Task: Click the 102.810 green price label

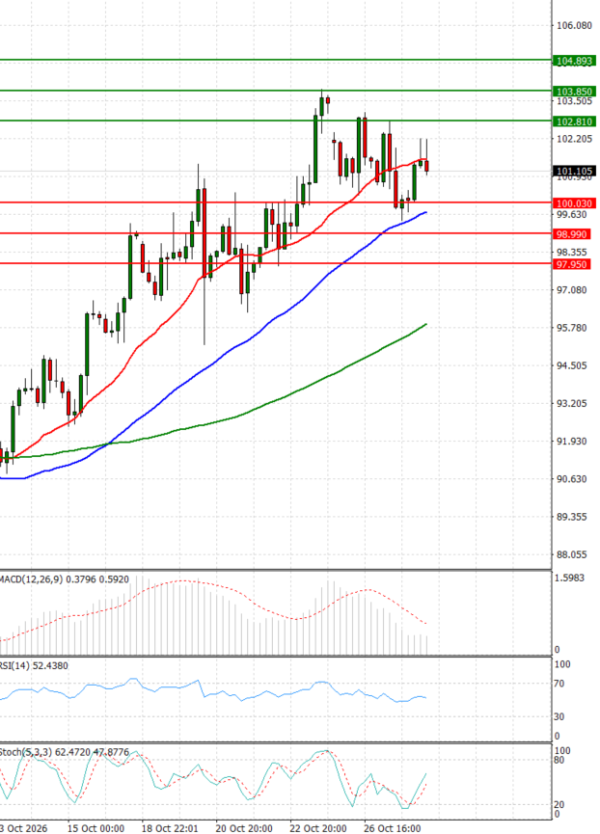Action: pos(574,121)
